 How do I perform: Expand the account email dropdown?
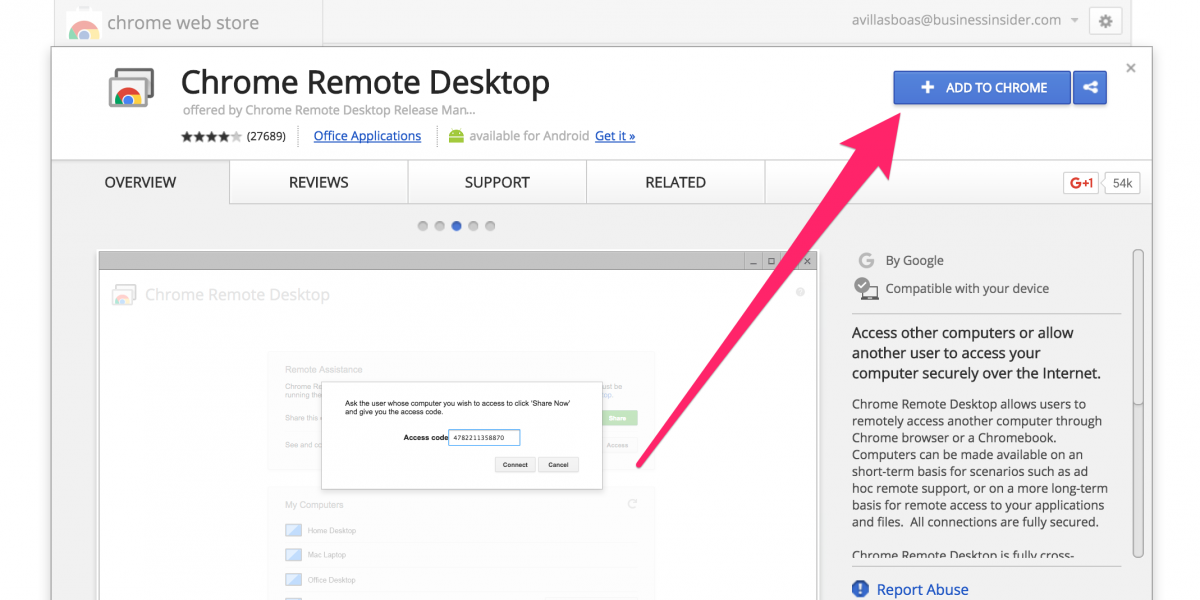coord(1075,20)
